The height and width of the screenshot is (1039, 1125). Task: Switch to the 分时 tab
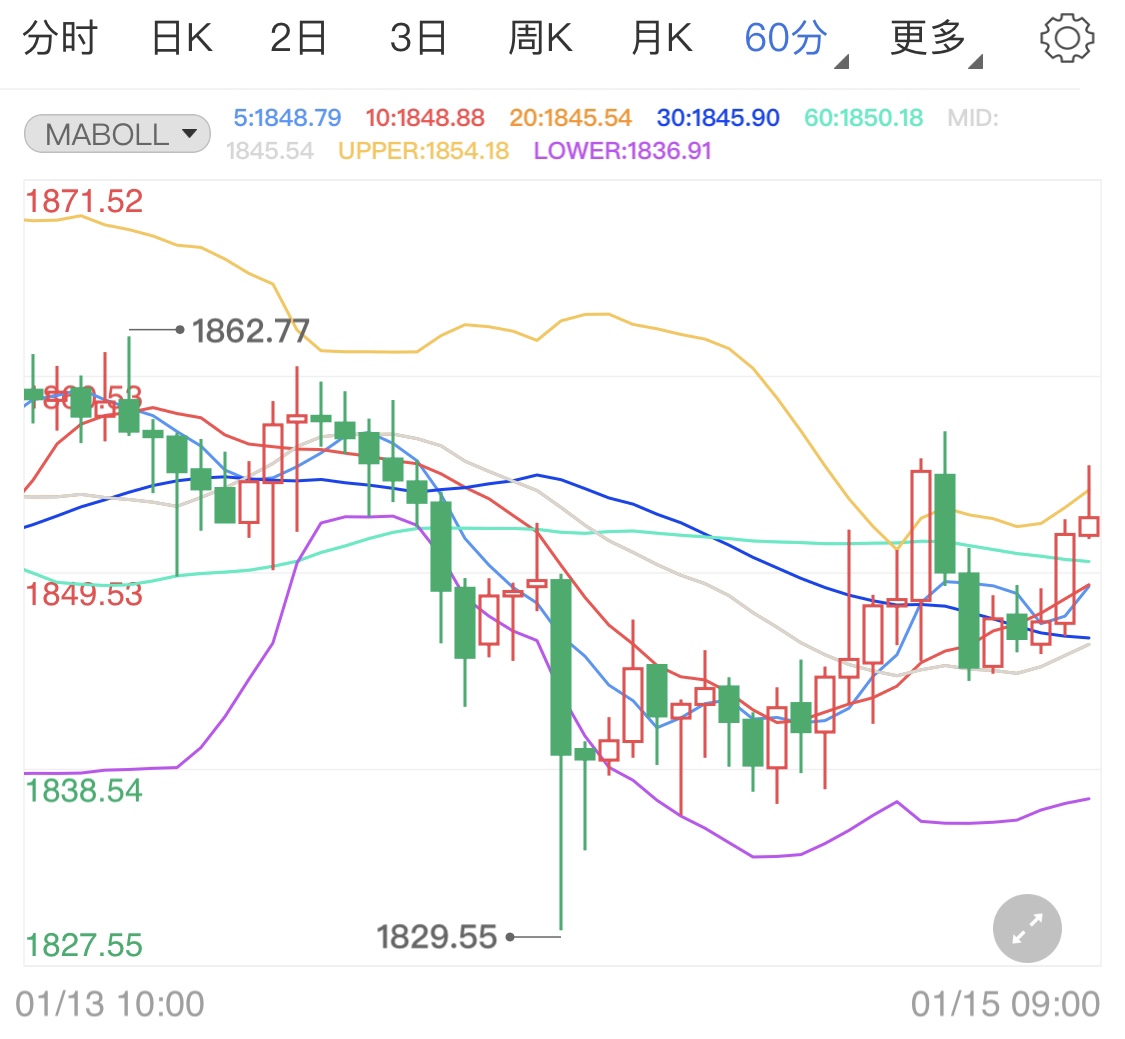pyautogui.click(x=60, y=38)
